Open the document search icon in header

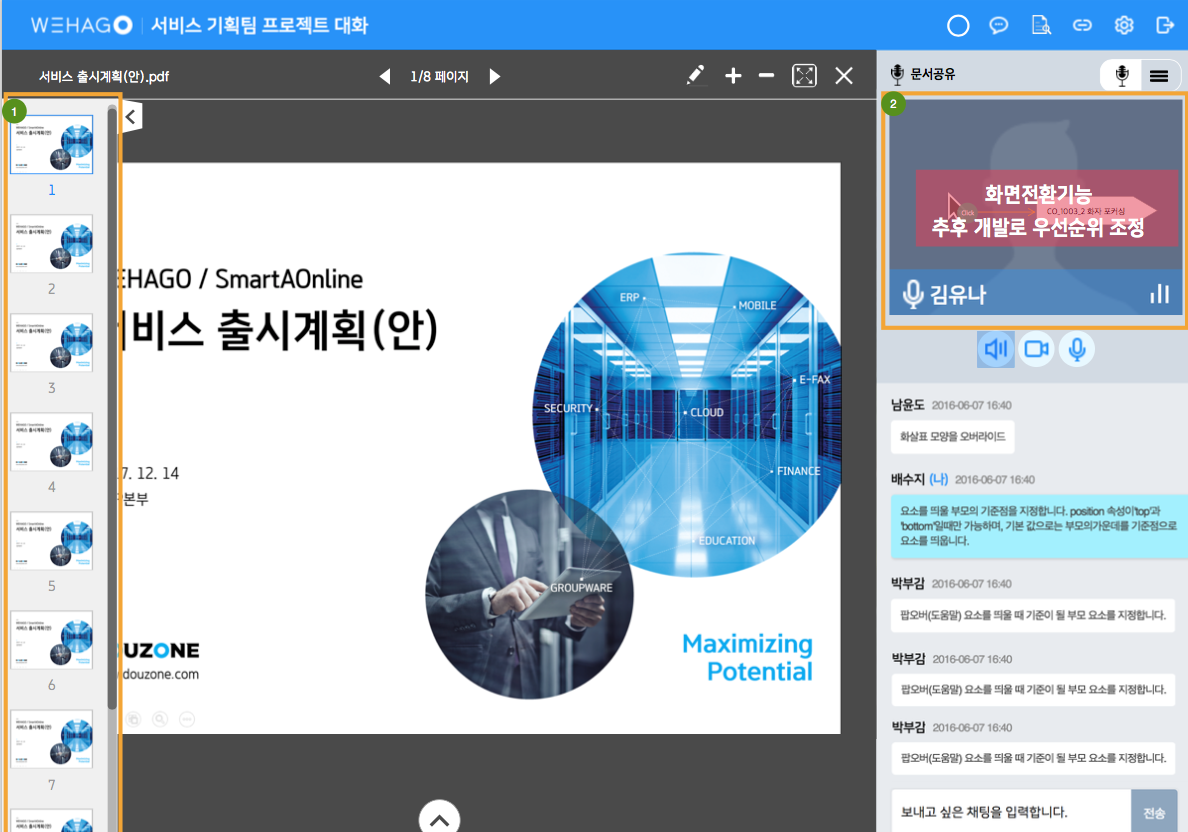(1041, 26)
